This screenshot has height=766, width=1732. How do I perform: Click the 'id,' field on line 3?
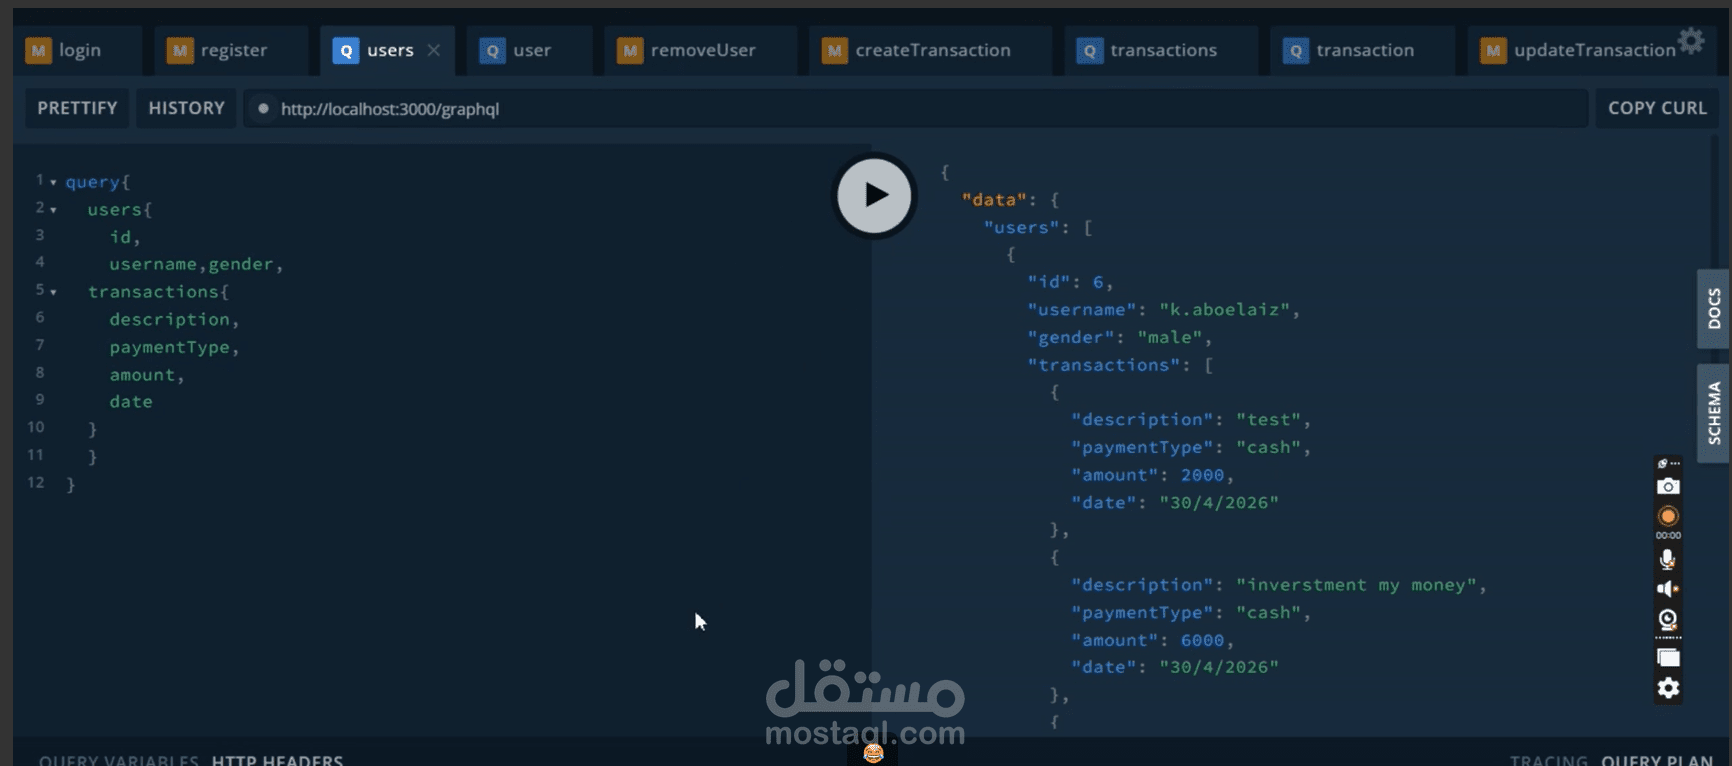[125, 237]
